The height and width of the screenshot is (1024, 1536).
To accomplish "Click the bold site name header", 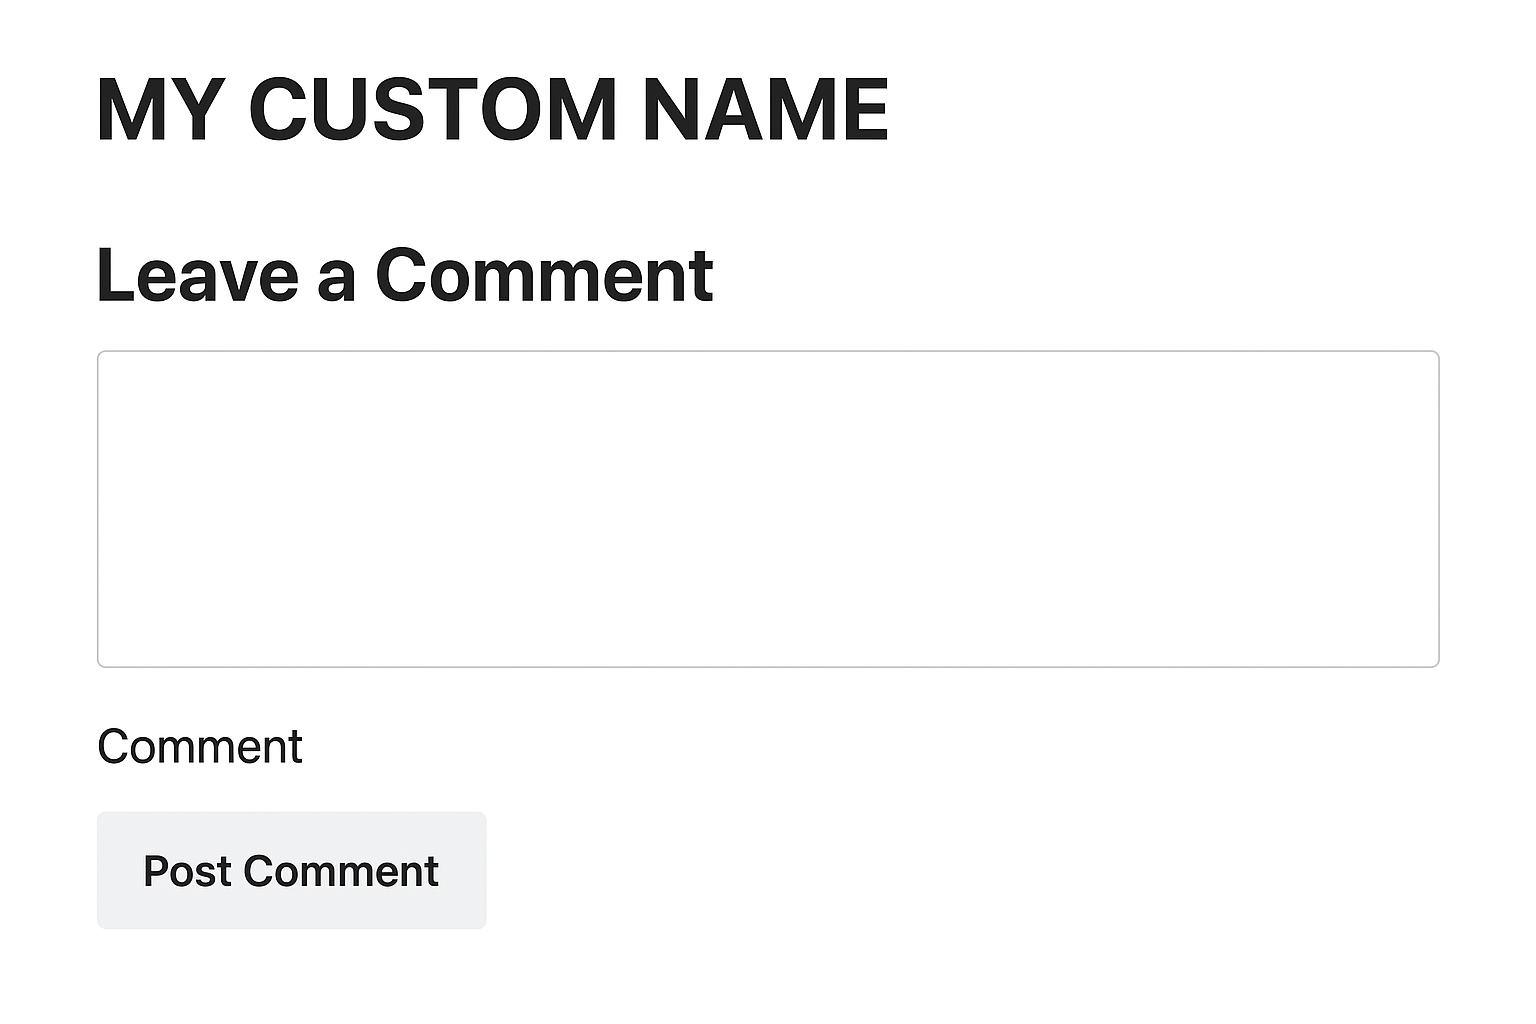I will (492, 109).
